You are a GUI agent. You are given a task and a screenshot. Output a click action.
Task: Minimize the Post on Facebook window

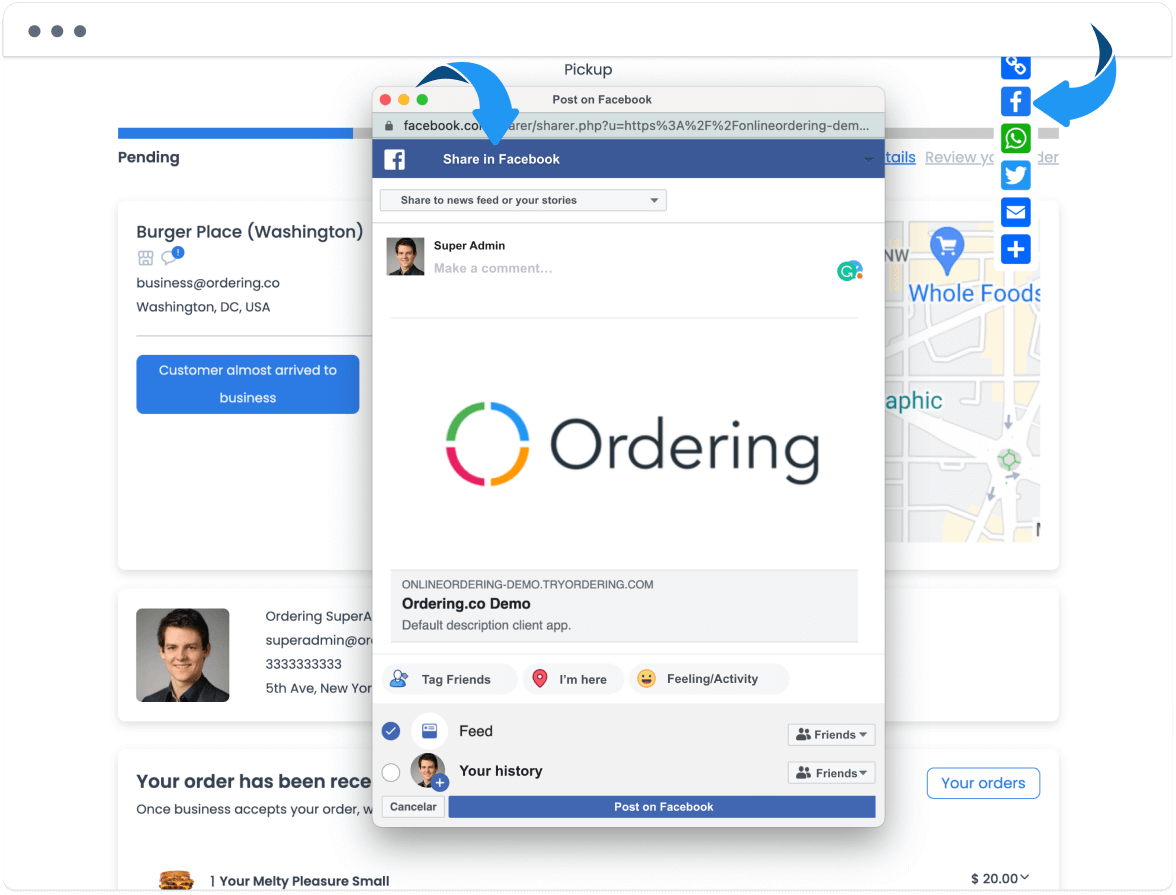tap(404, 100)
